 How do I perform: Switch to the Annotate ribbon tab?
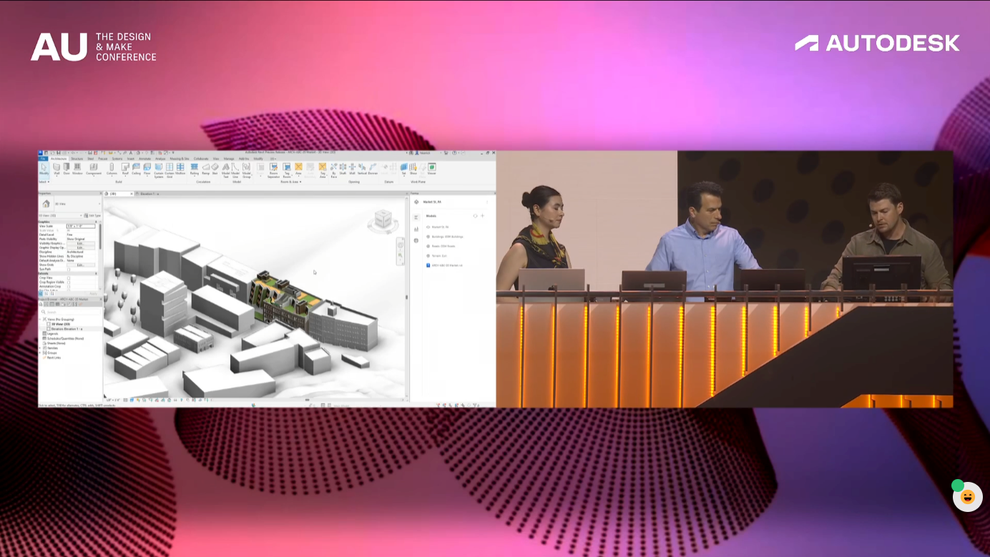point(145,159)
